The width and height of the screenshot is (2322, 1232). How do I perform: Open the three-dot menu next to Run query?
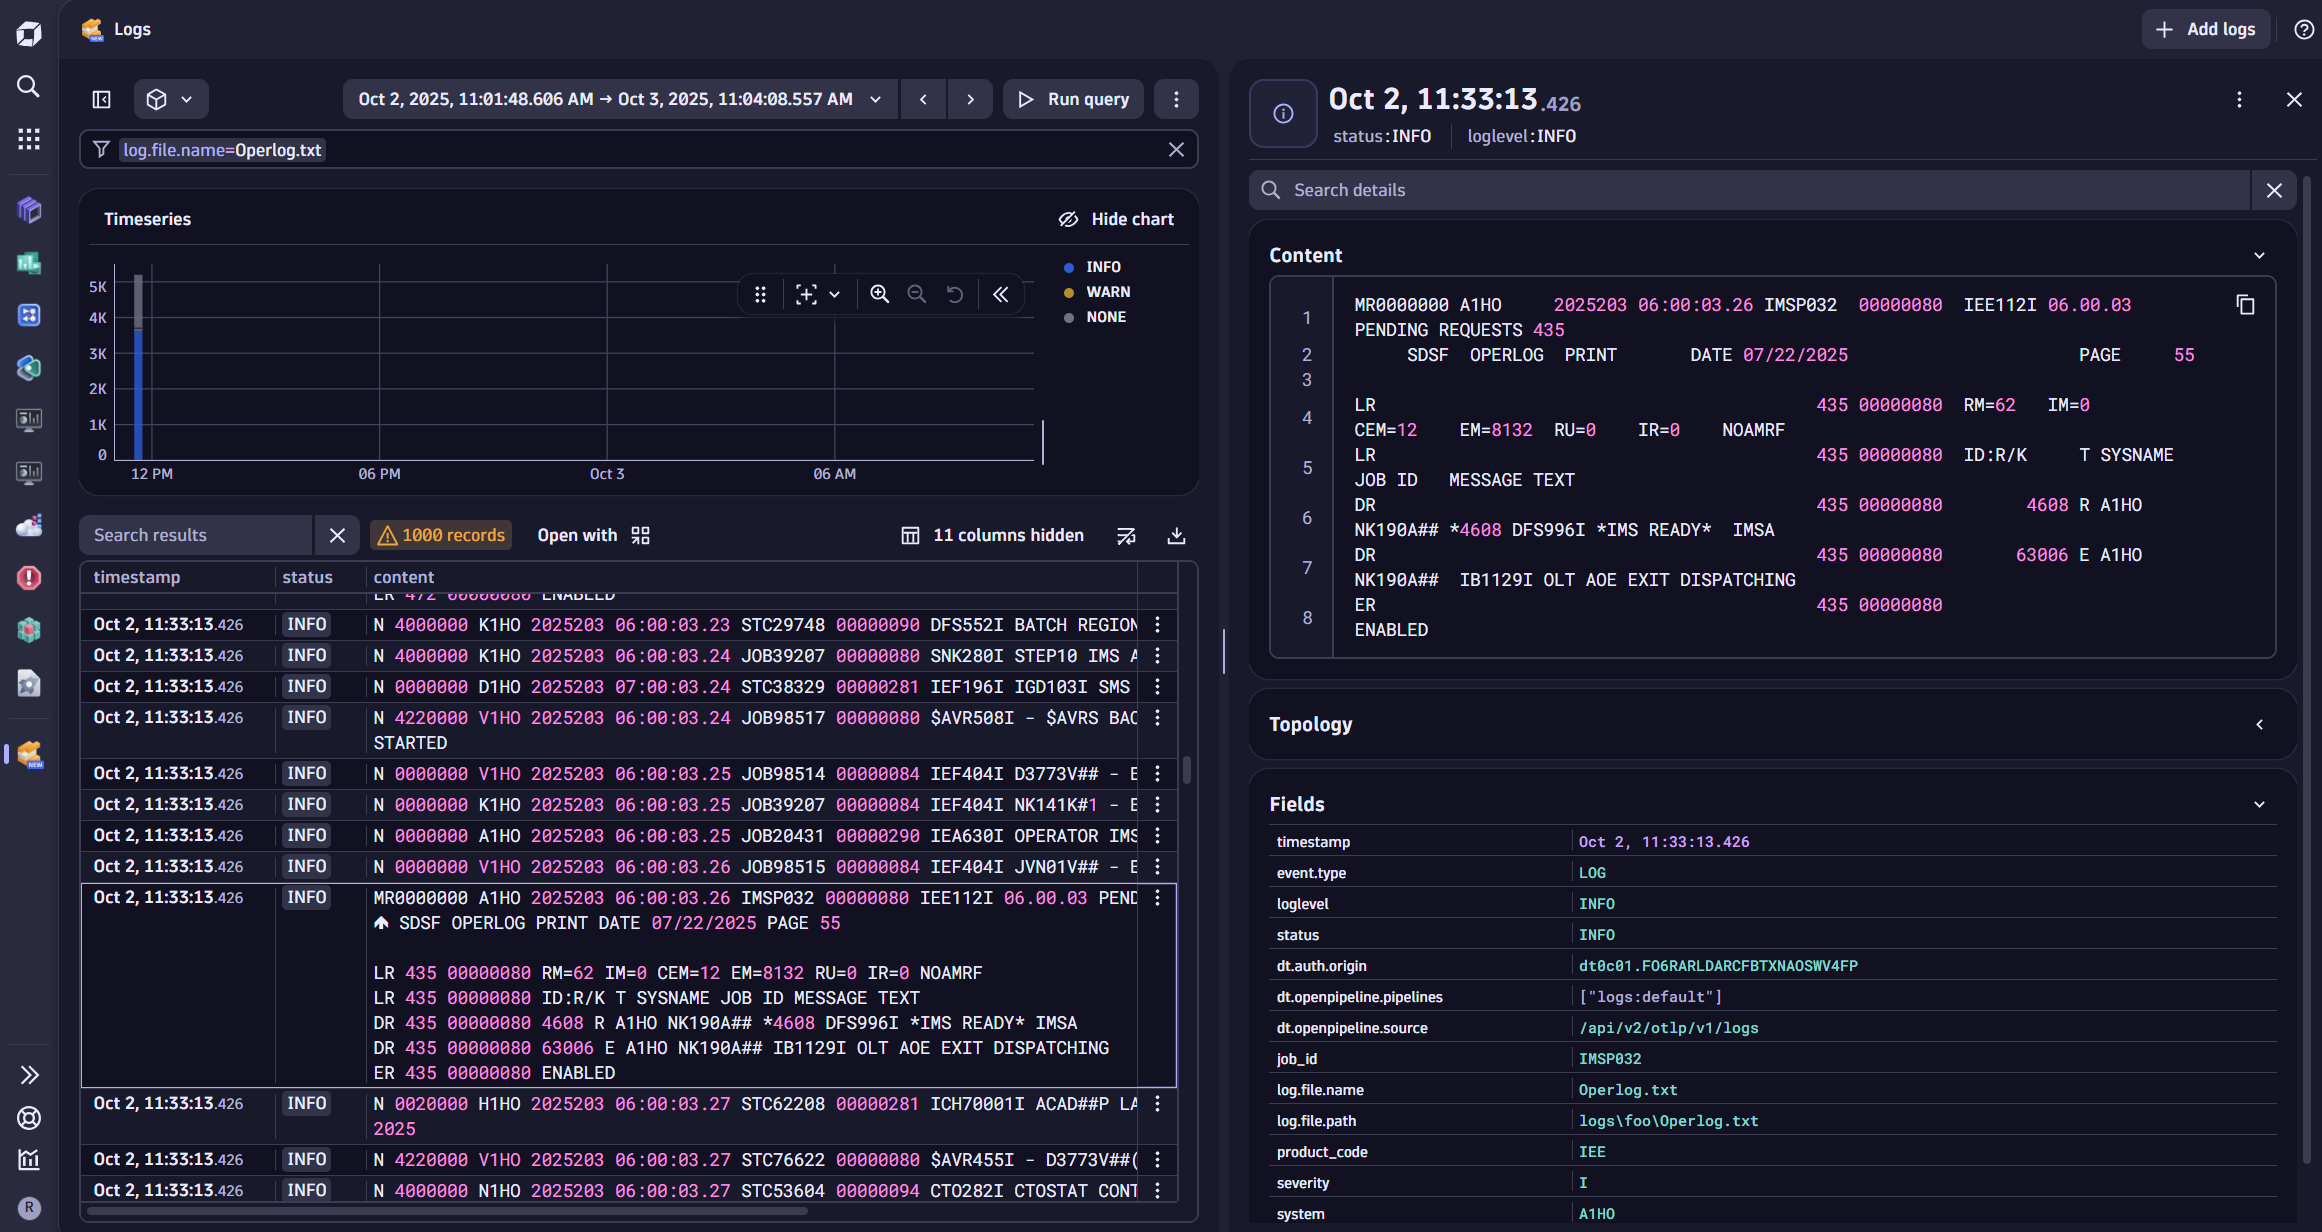point(1176,99)
